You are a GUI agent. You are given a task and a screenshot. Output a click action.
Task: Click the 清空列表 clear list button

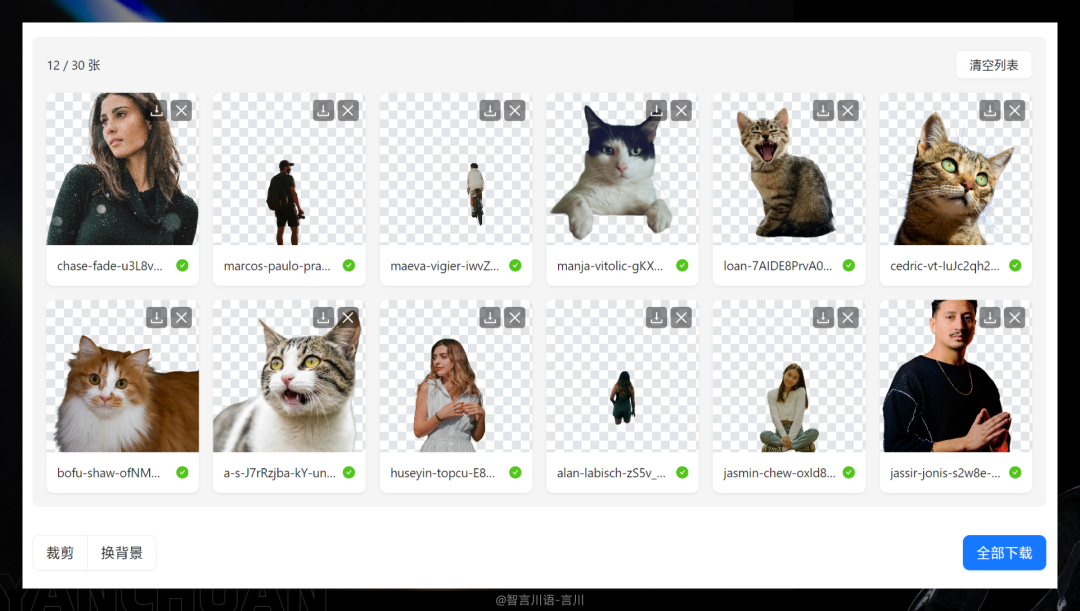click(x=993, y=65)
